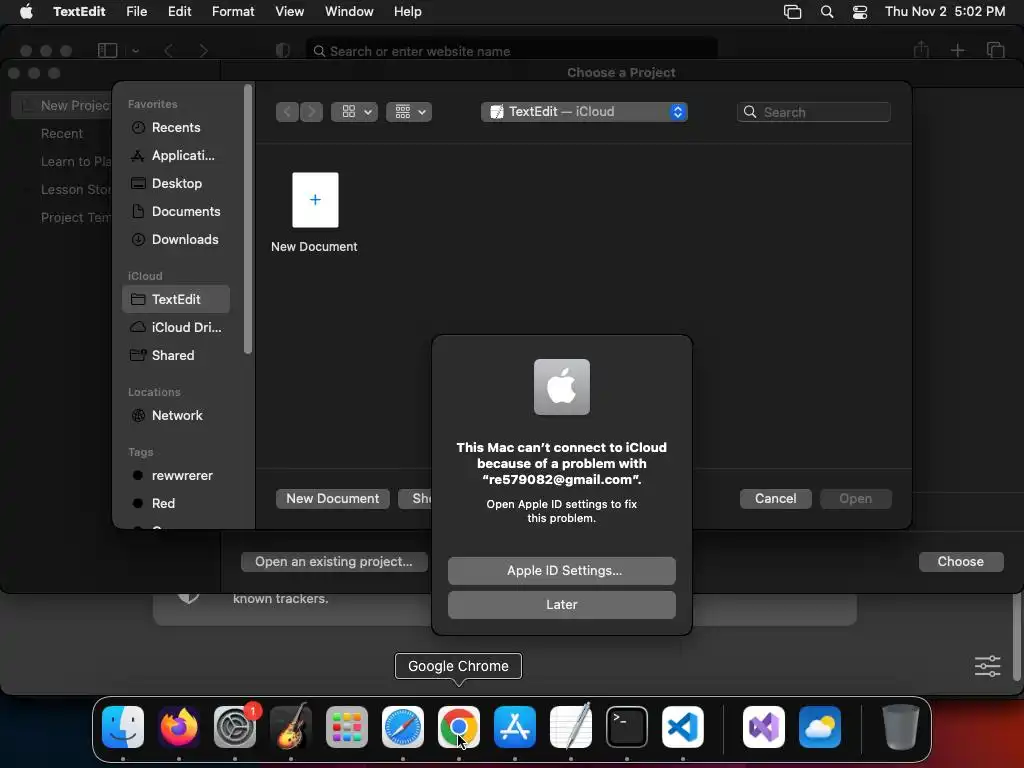Open Control Center in menu bar

pos(860,12)
